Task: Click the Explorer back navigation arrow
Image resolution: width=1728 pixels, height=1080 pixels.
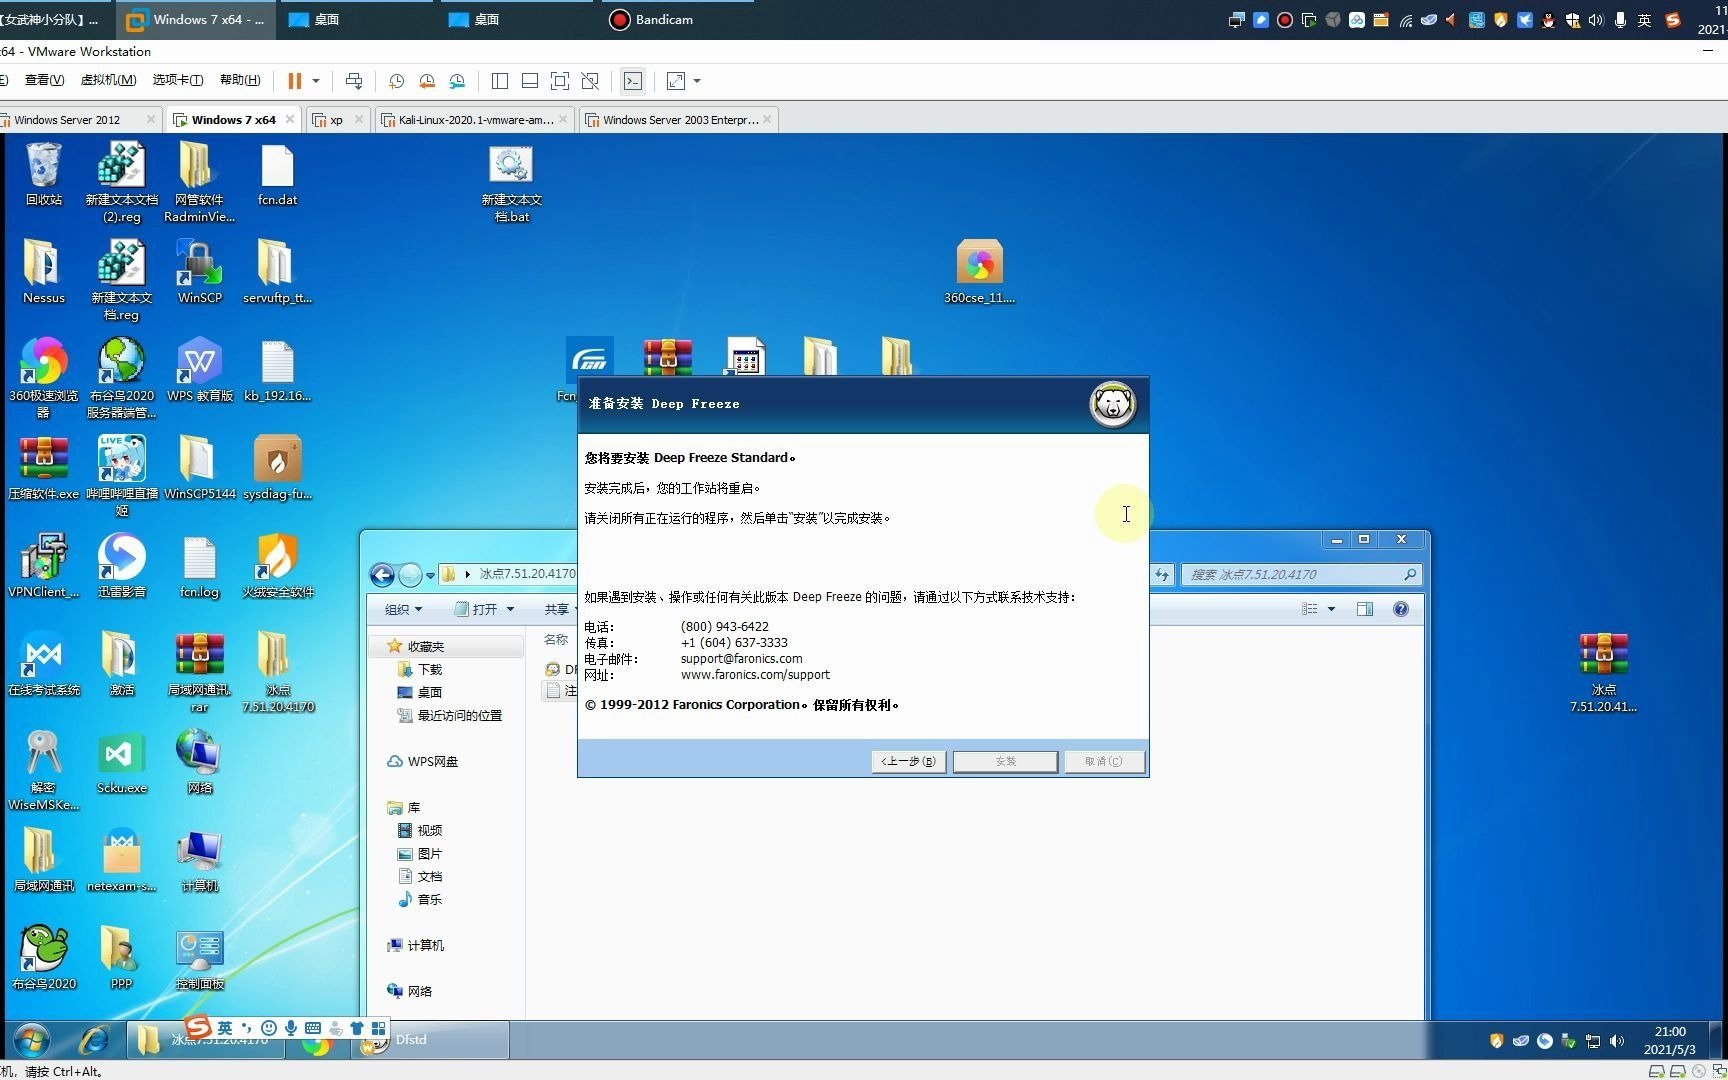Action: coord(382,575)
